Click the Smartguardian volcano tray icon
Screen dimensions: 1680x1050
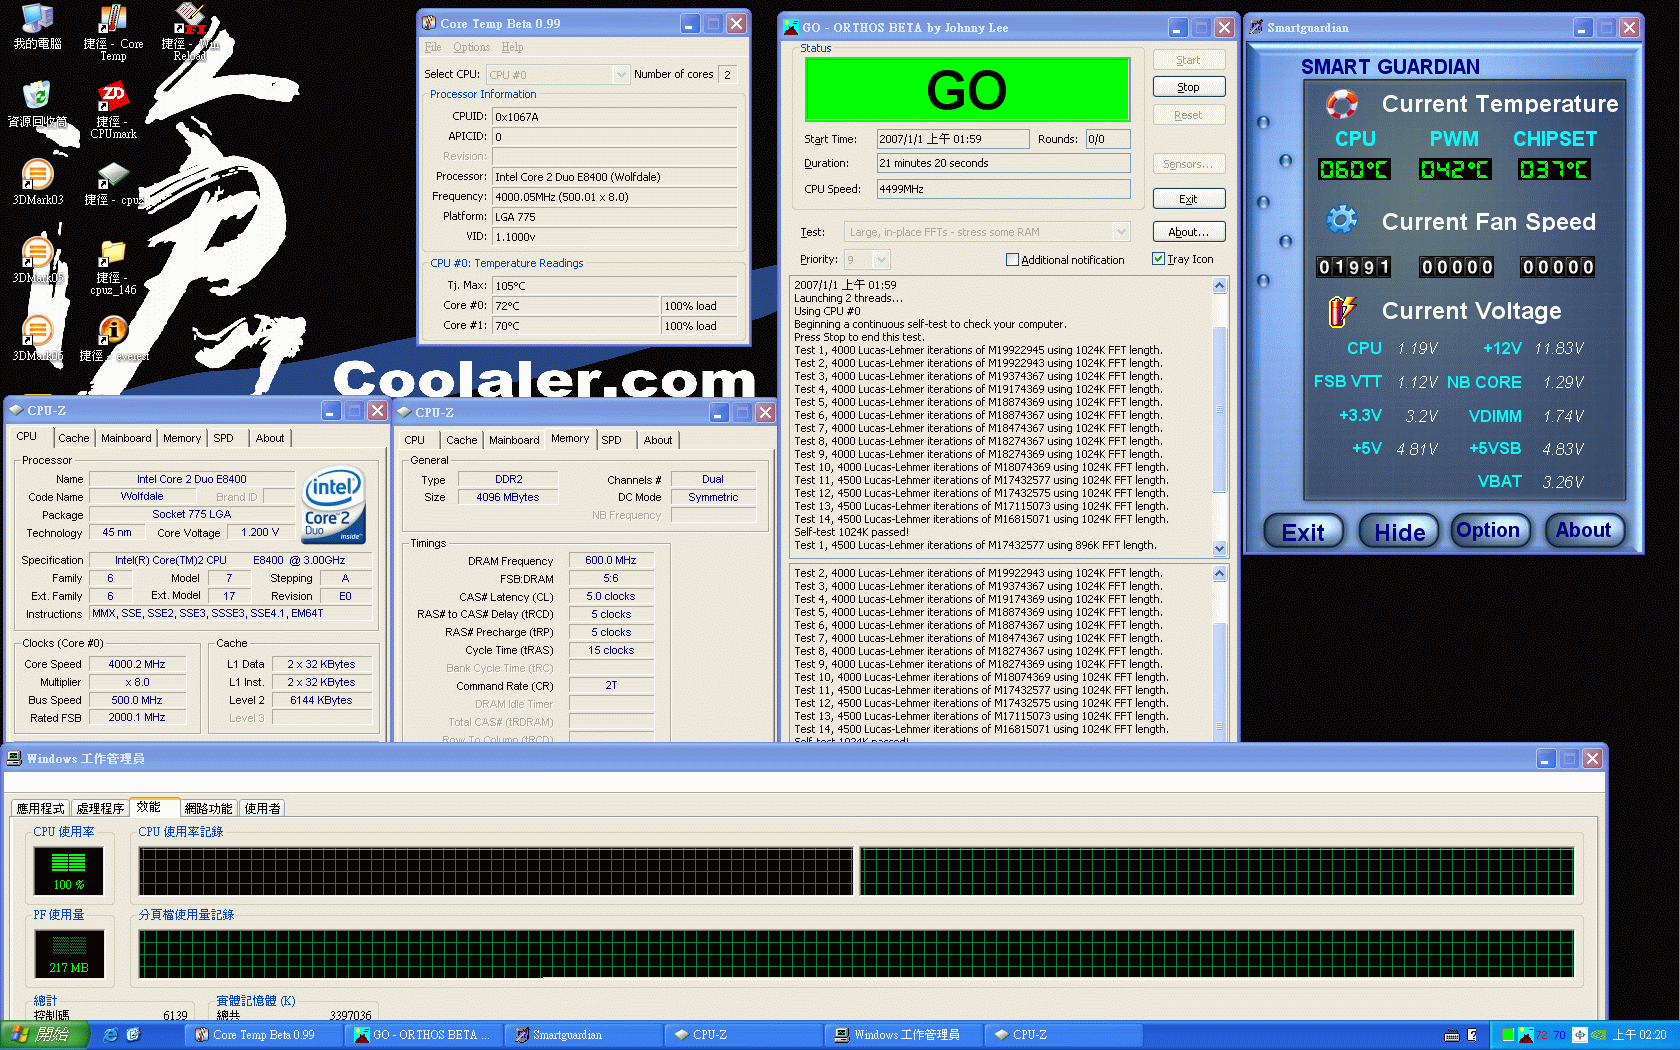point(1525,1035)
